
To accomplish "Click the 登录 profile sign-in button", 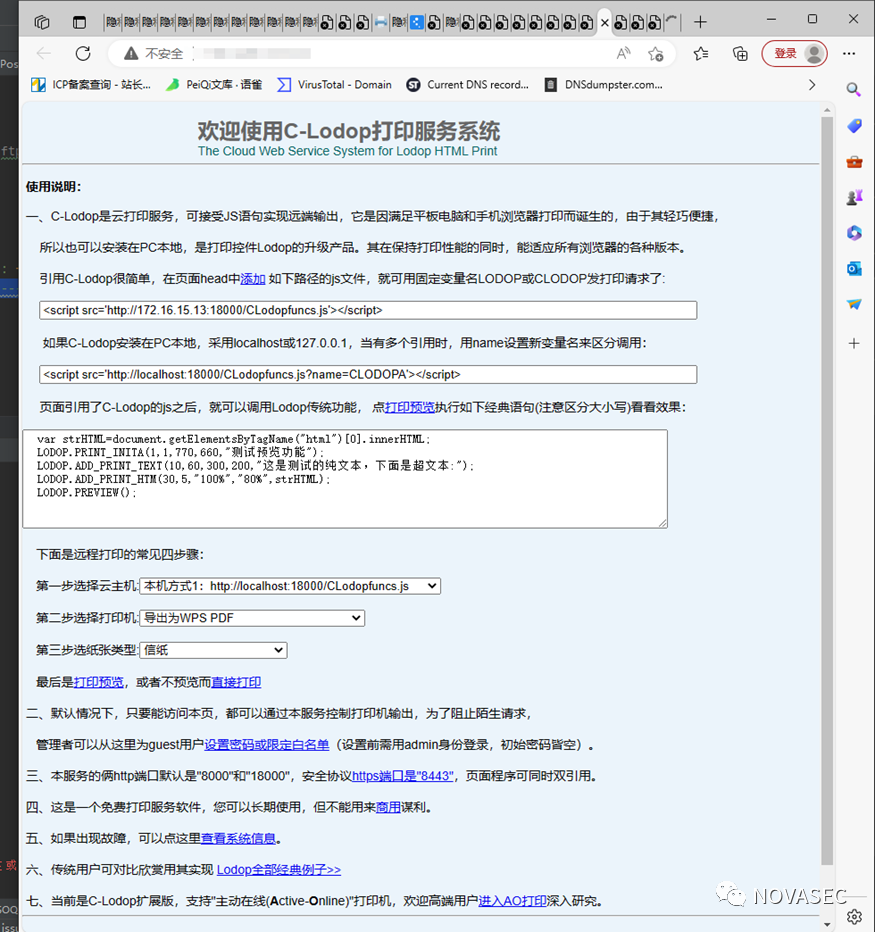I will tap(795, 53).
